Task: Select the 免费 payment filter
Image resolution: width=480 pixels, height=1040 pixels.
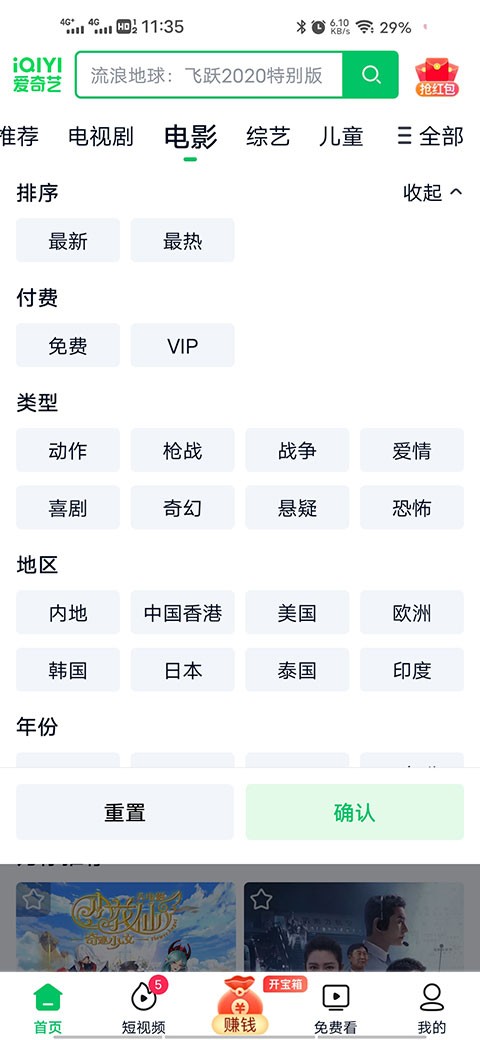Action: point(68,345)
